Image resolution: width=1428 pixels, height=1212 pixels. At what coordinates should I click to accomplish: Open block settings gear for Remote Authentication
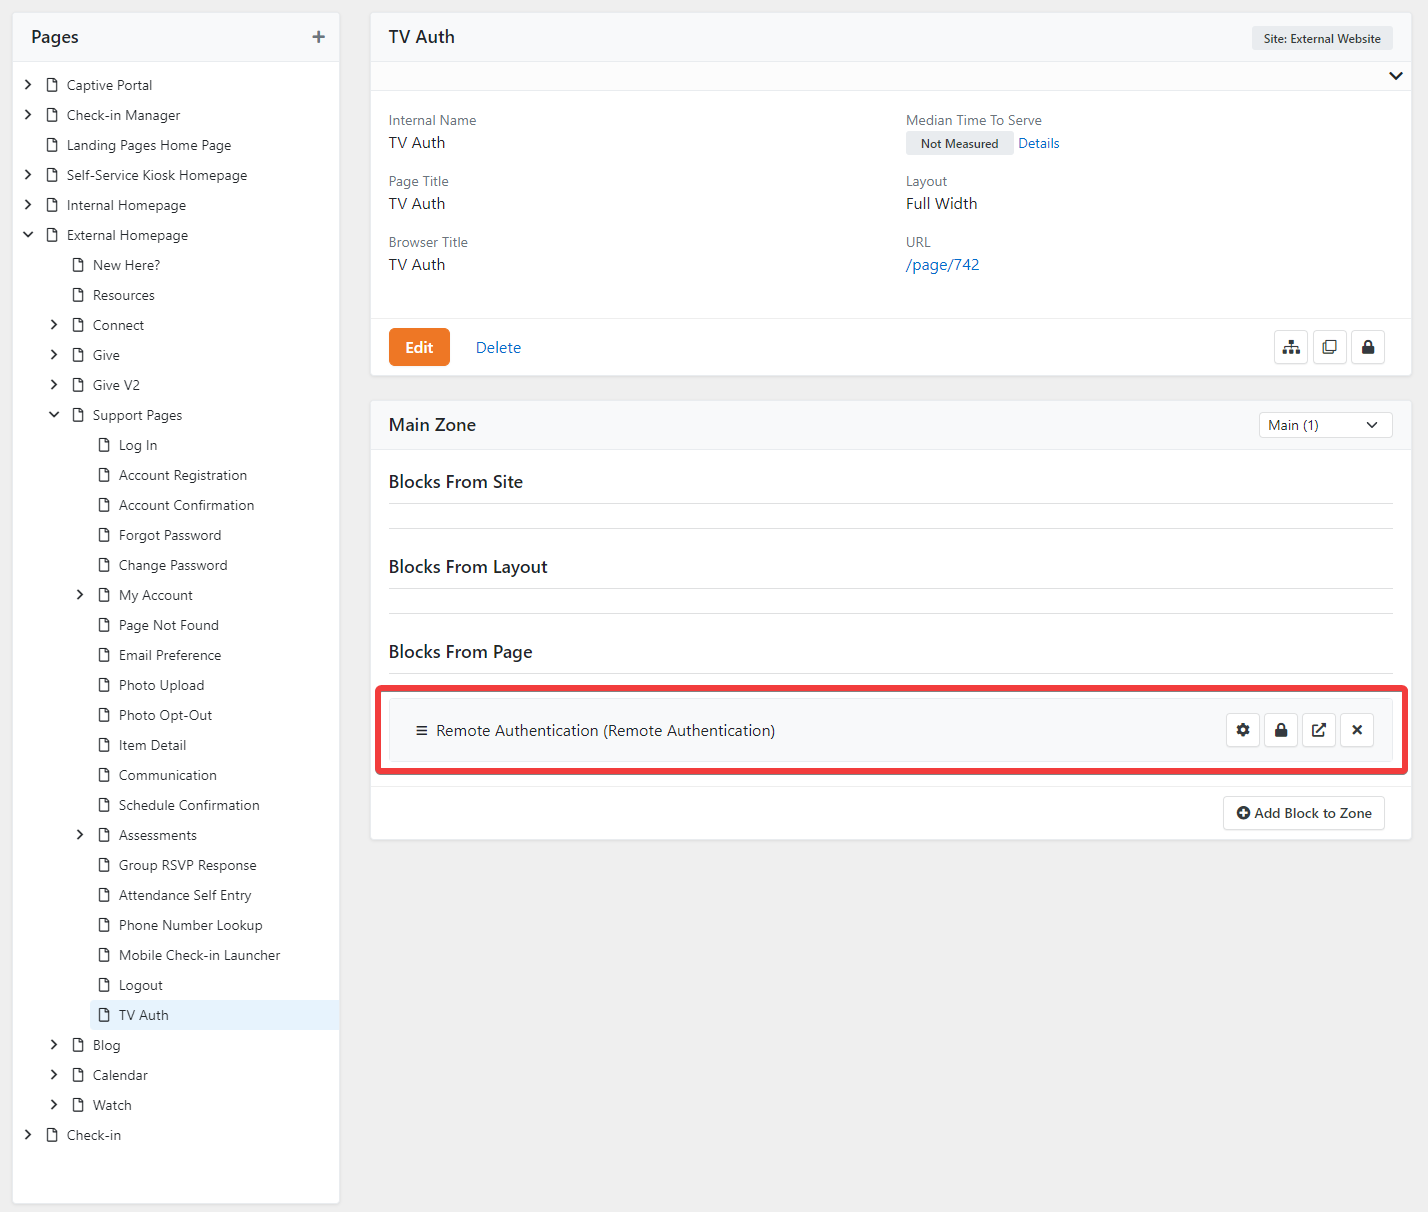(1242, 730)
